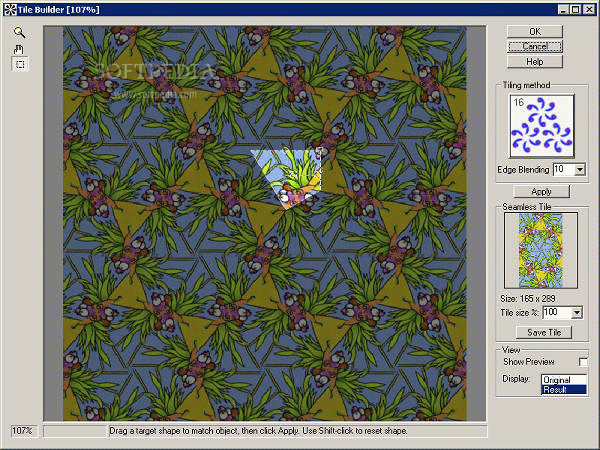Click the Apply button
The width and height of the screenshot is (600, 450).
[541, 191]
